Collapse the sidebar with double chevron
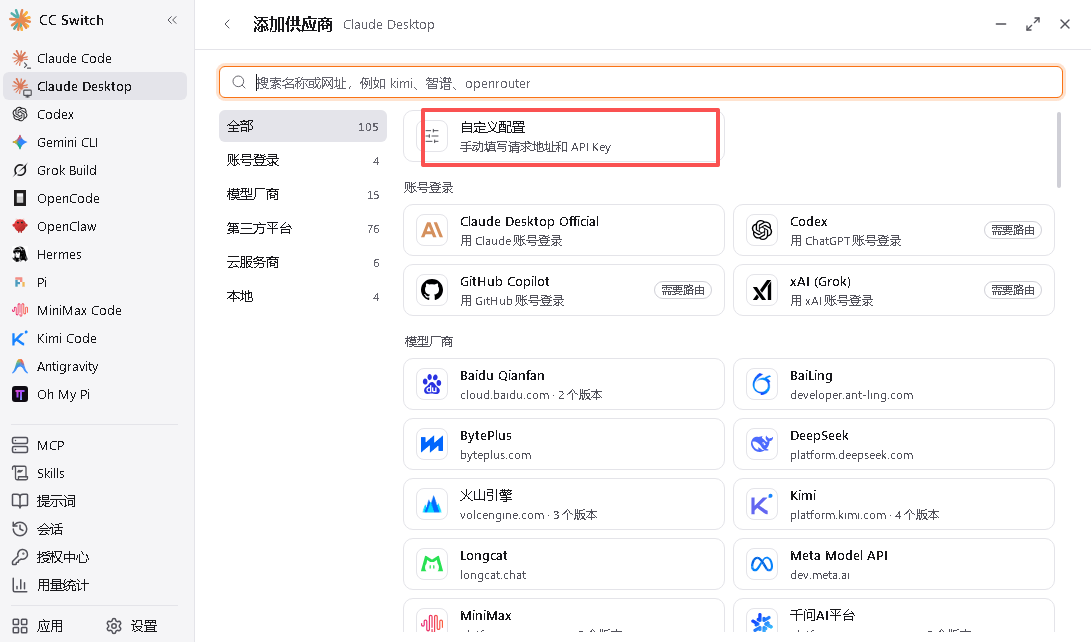 click(x=172, y=20)
